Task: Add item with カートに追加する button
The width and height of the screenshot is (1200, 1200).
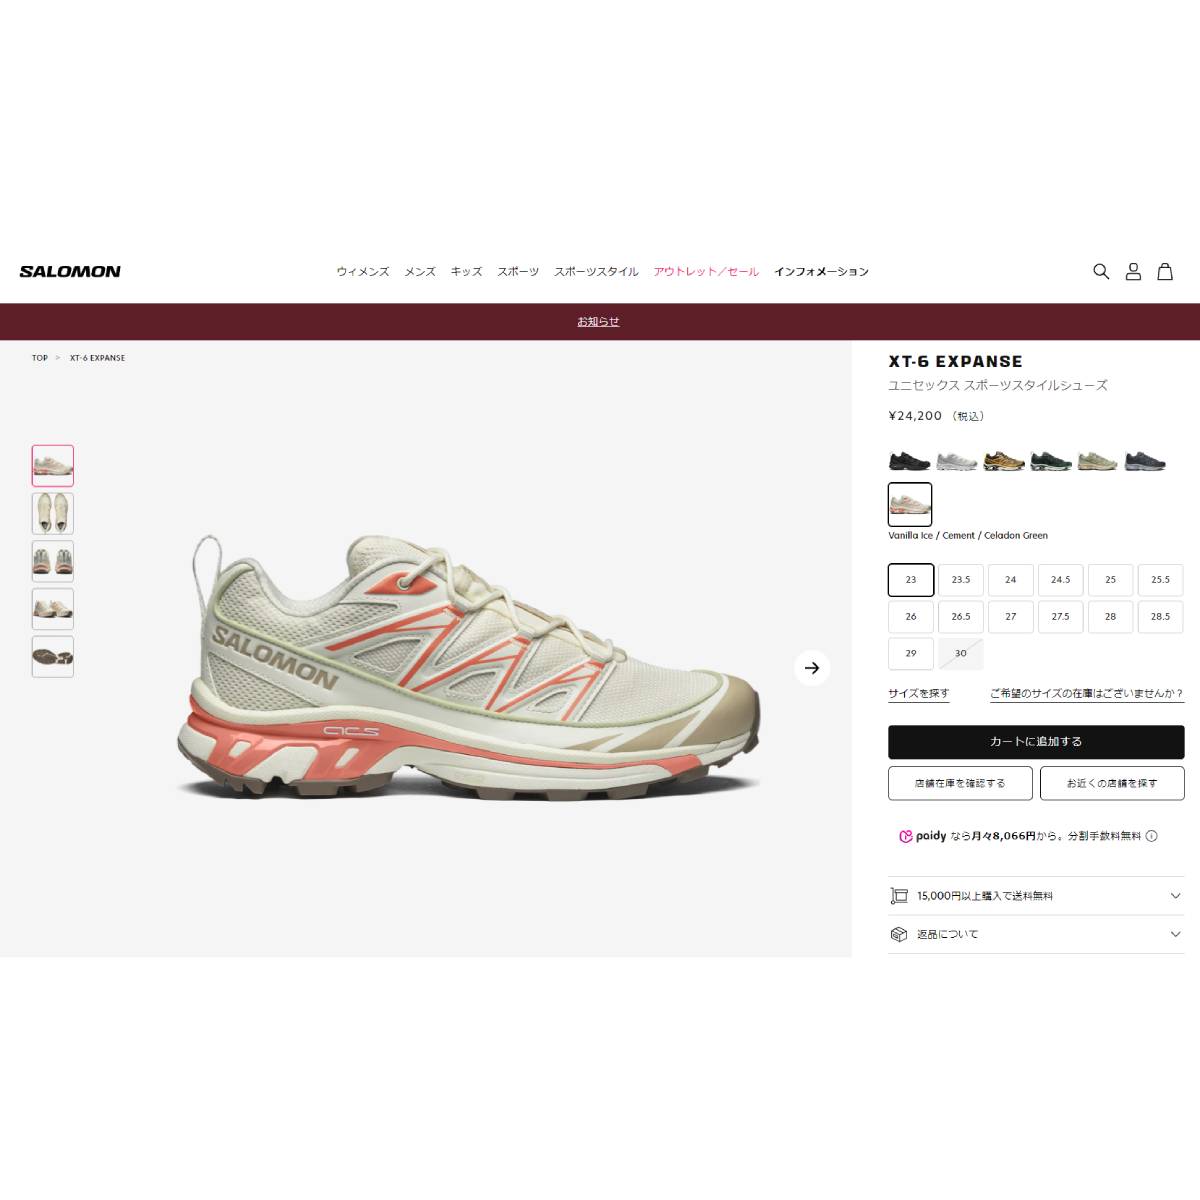Action: 1036,742
